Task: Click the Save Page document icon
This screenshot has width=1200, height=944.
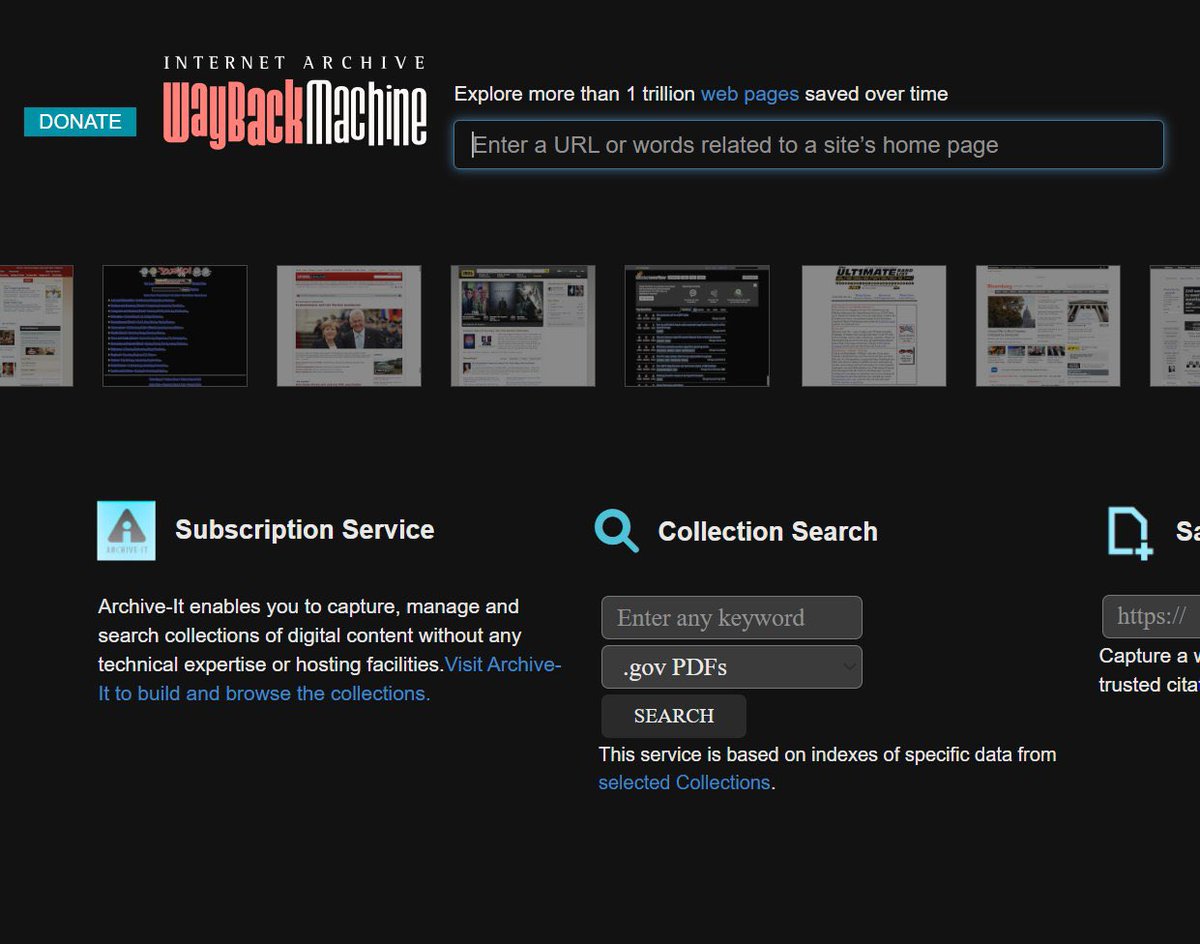Action: pos(1129,531)
